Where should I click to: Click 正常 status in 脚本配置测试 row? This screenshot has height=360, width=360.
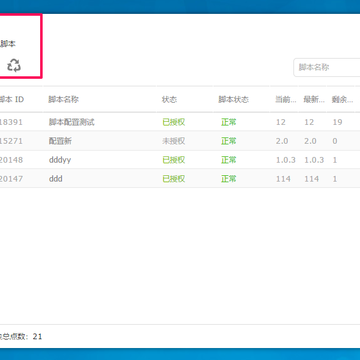tap(229, 122)
